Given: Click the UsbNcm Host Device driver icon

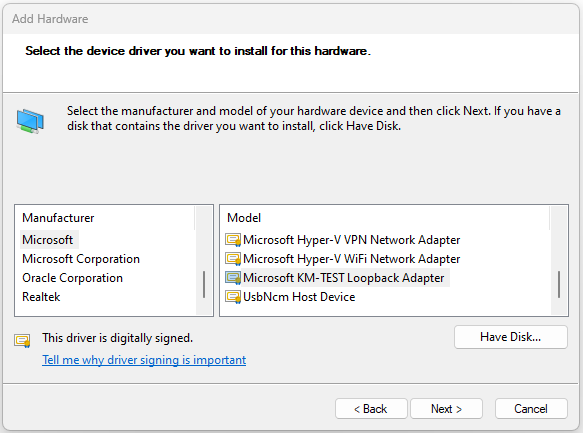Looking at the screenshot, I should (233, 297).
